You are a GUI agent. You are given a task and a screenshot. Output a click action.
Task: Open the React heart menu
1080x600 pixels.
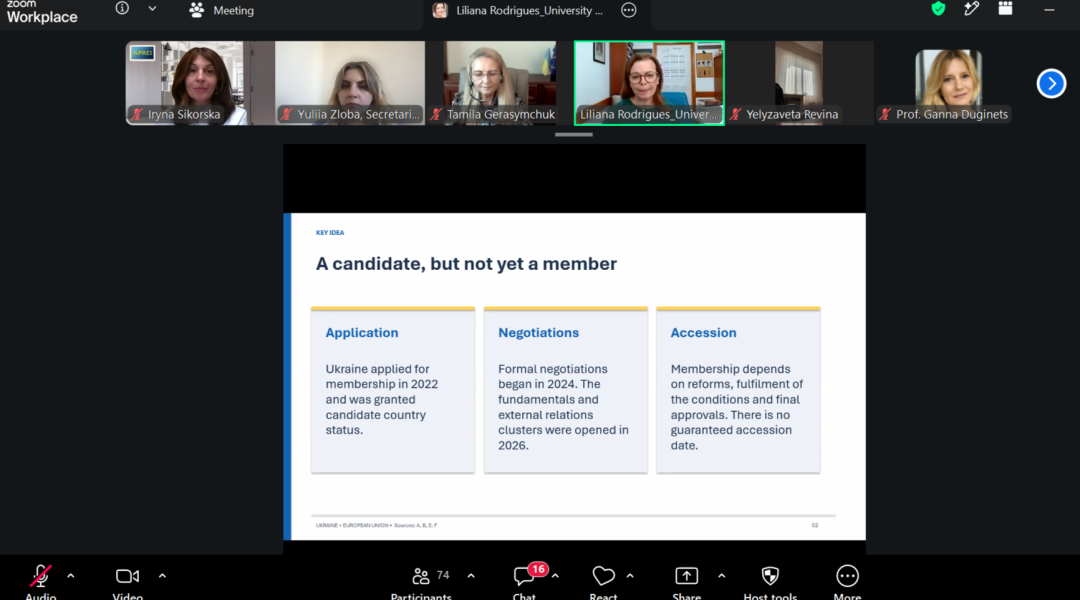603,581
